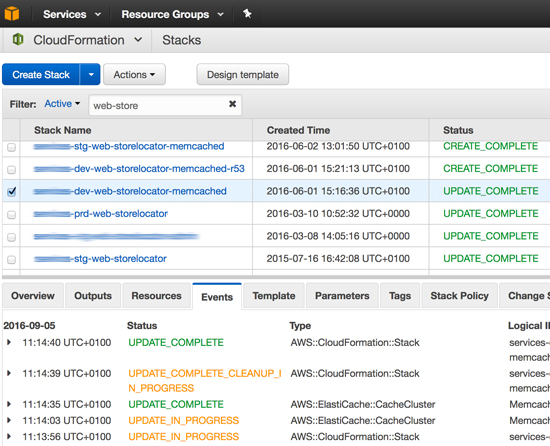Viewport: 550px width, 446px height.
Task: Switch to the Tags tab
Action: pos(400,296)
